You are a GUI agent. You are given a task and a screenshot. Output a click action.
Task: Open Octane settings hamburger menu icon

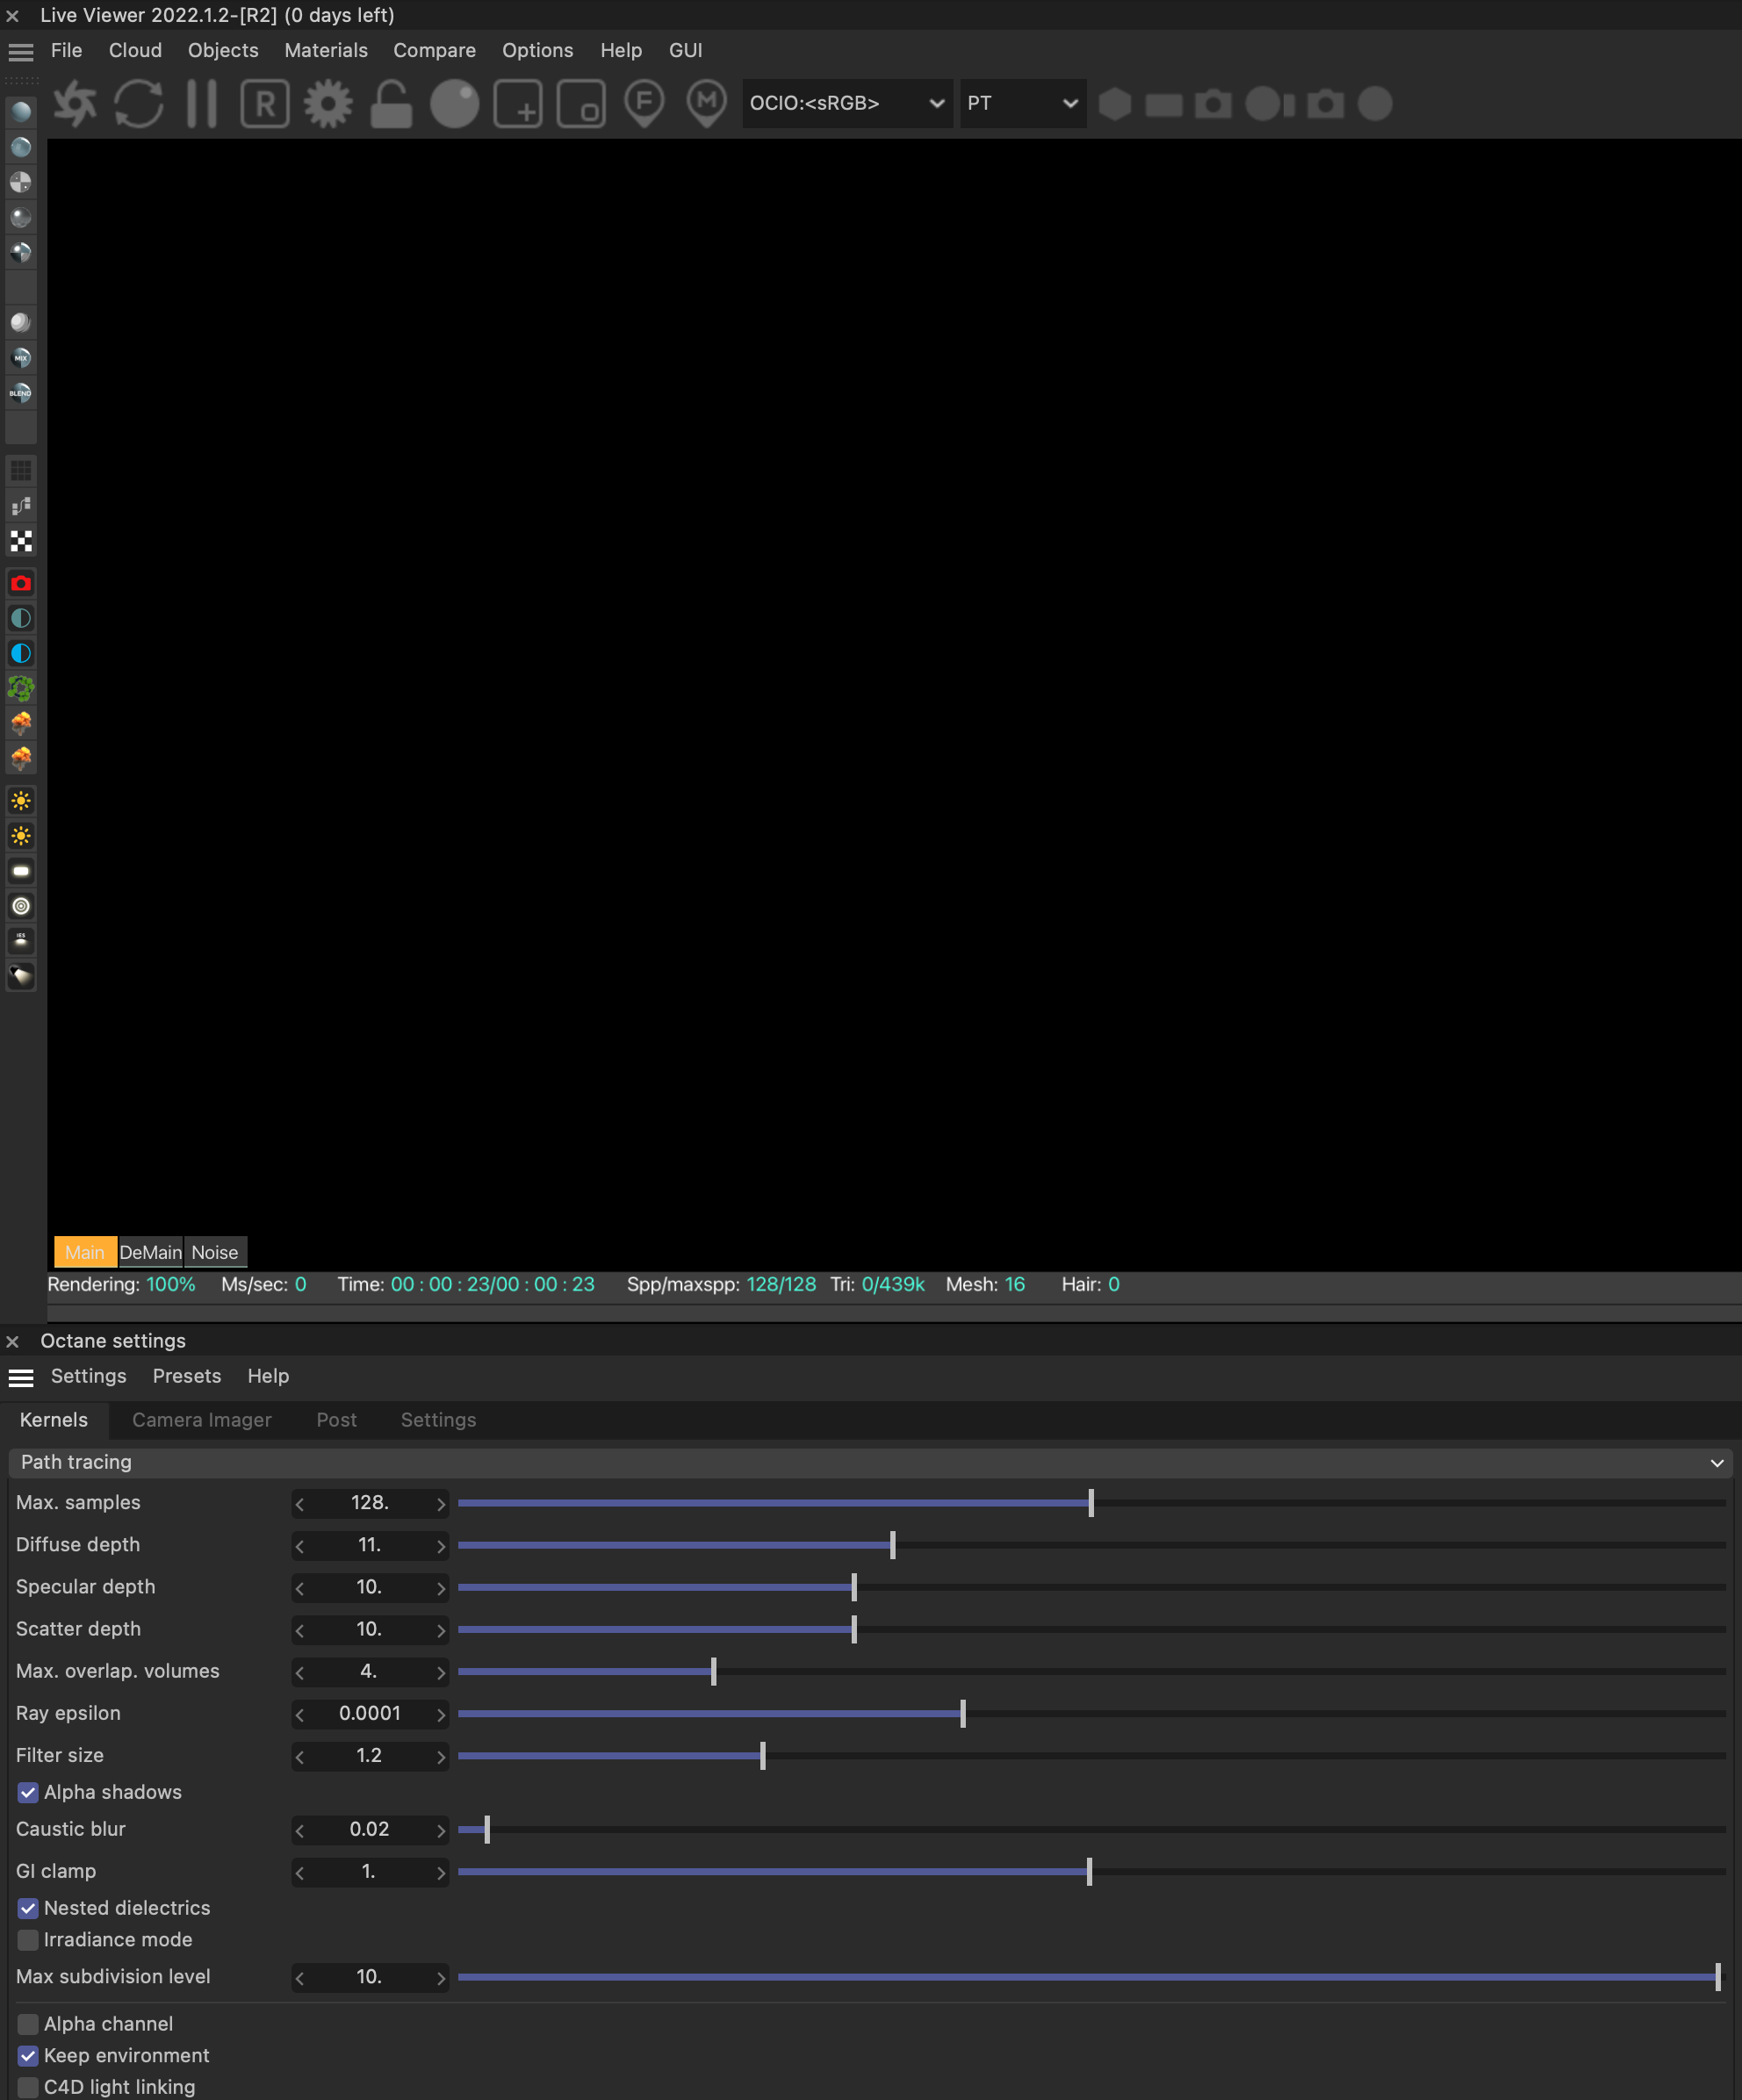point(21,1377)
